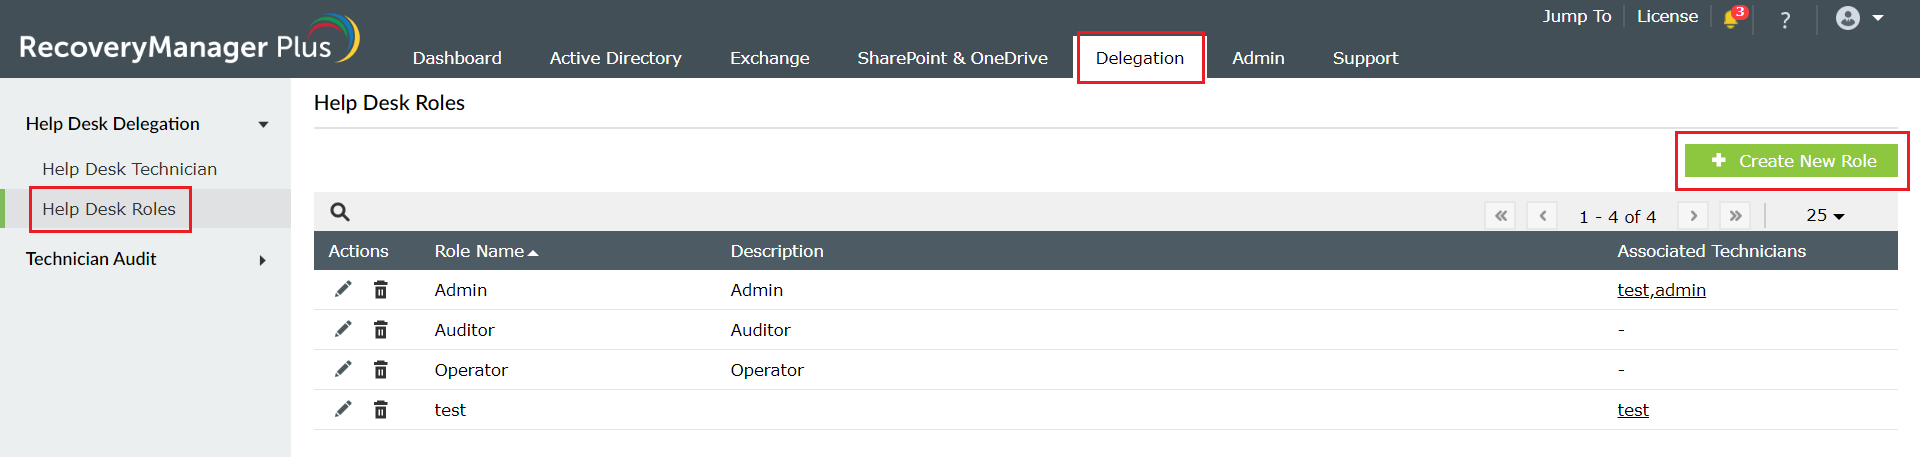Click the pencil icon for Operator role
The image size is (1920, 457).
tap(343, 369)
